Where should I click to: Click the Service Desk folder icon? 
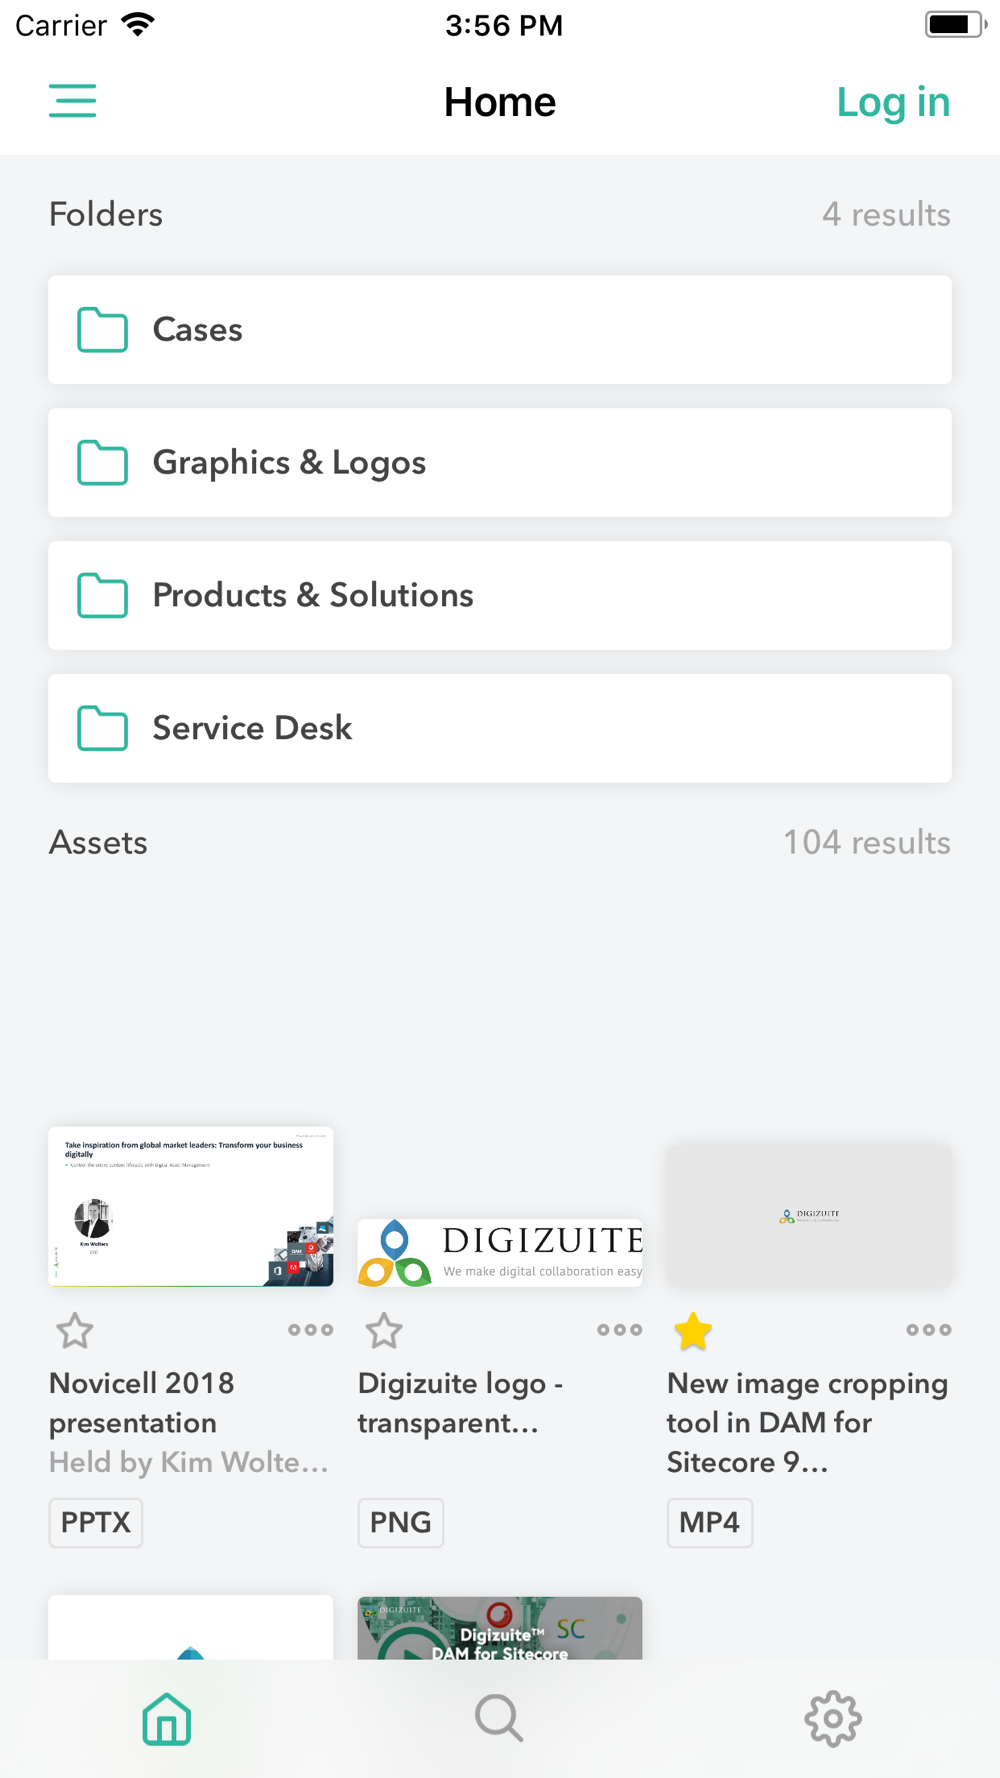[x=103, y=728]
